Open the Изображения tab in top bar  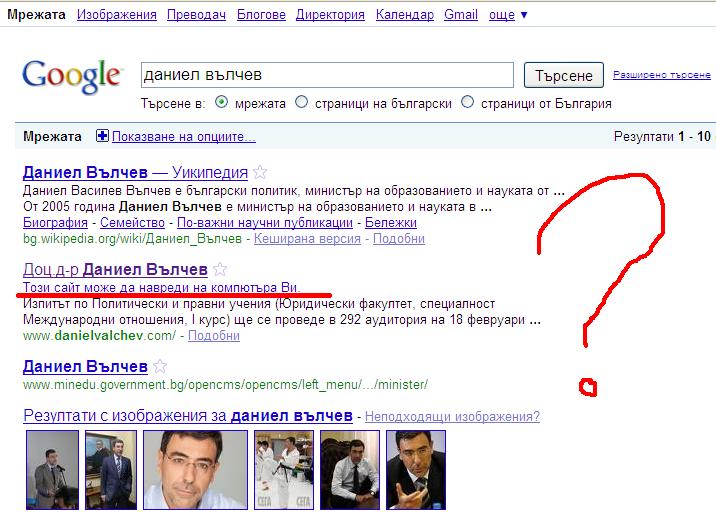116,15
